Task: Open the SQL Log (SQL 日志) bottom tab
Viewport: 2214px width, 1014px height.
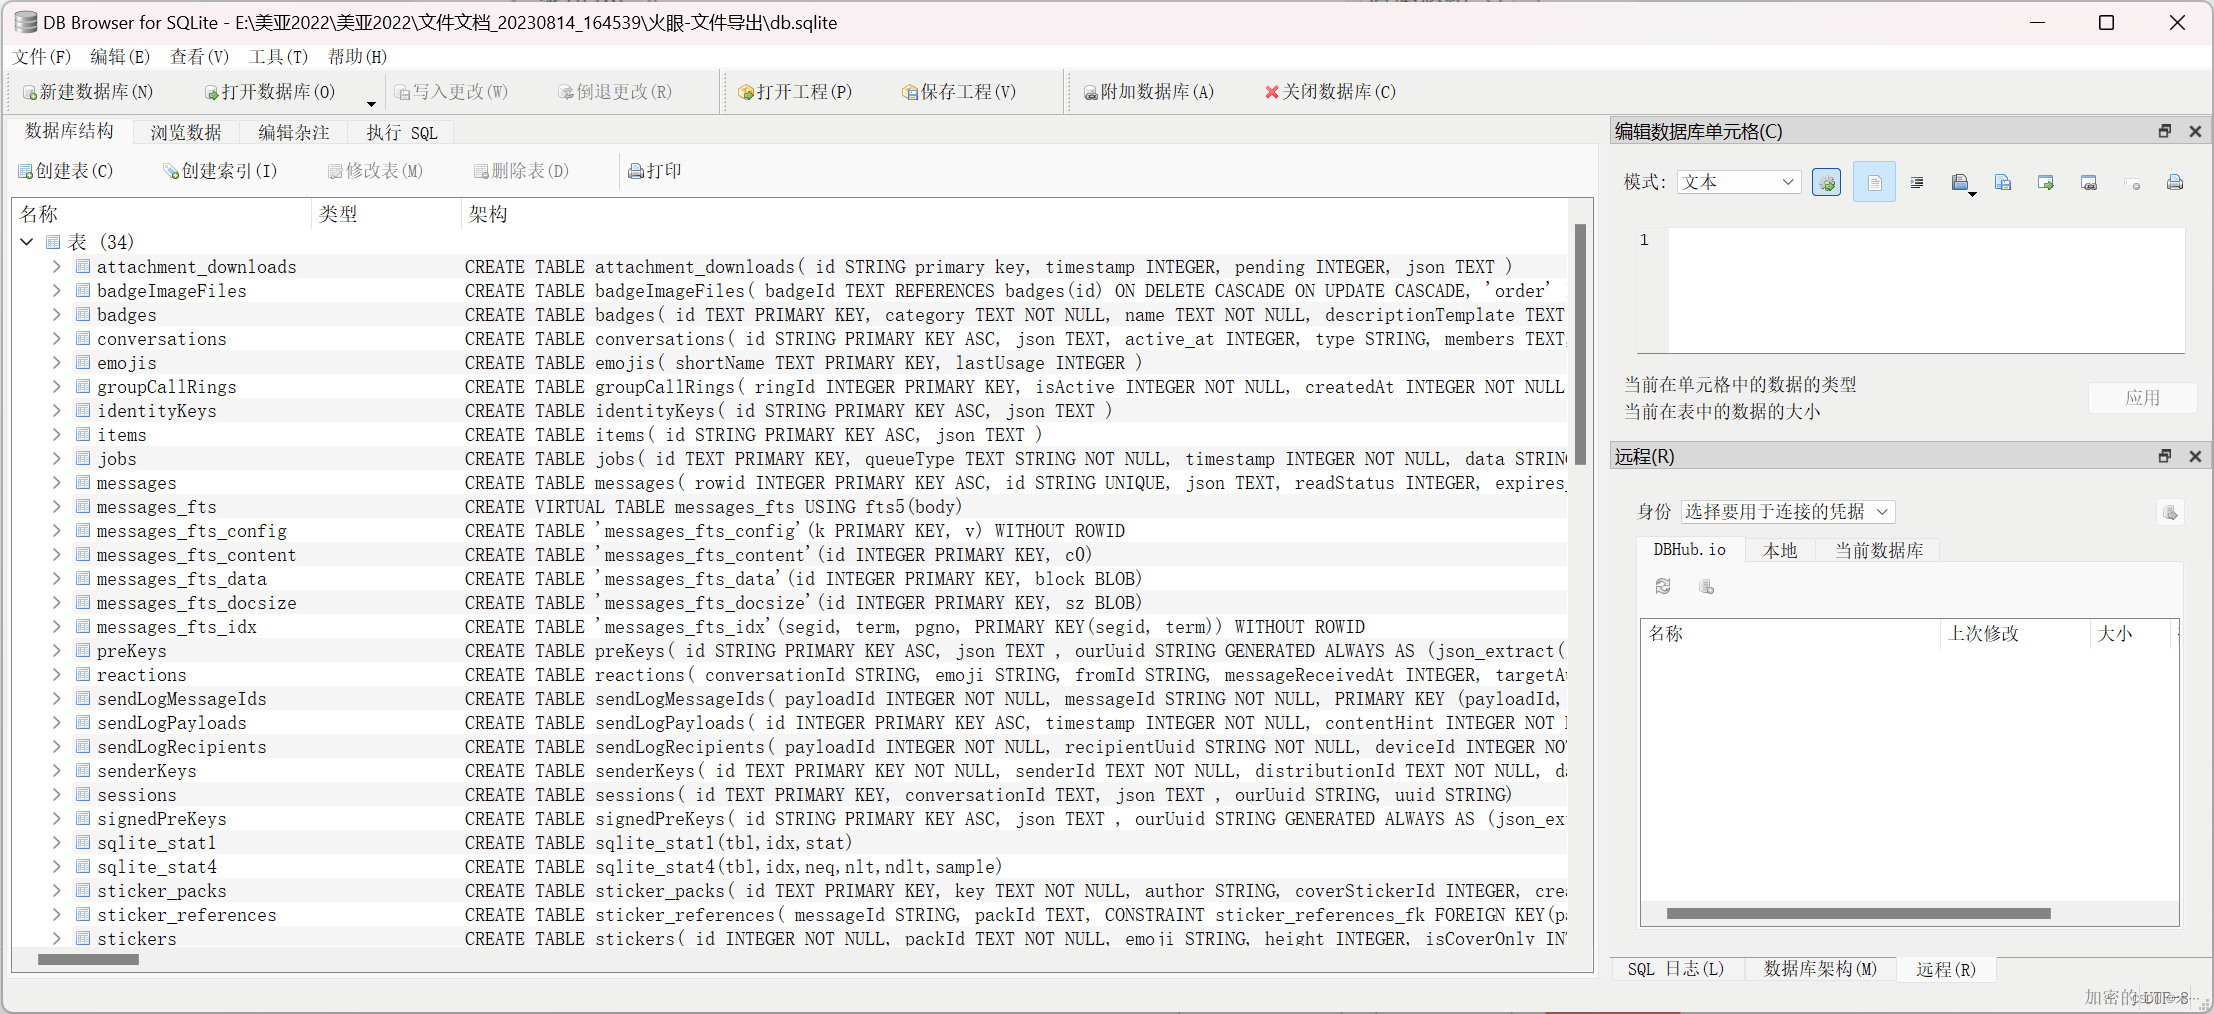Action: tap(1676, 969)
